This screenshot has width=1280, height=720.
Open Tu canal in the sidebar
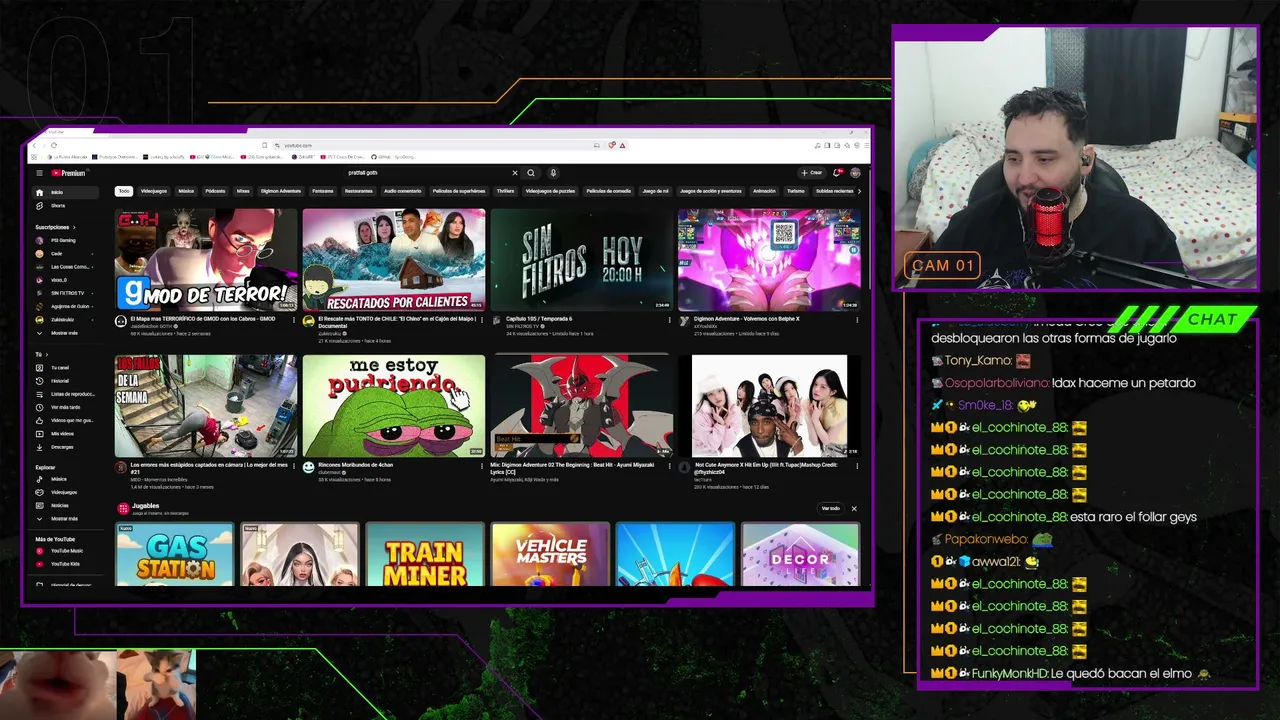pyautogui.click(x=66, y=368)
